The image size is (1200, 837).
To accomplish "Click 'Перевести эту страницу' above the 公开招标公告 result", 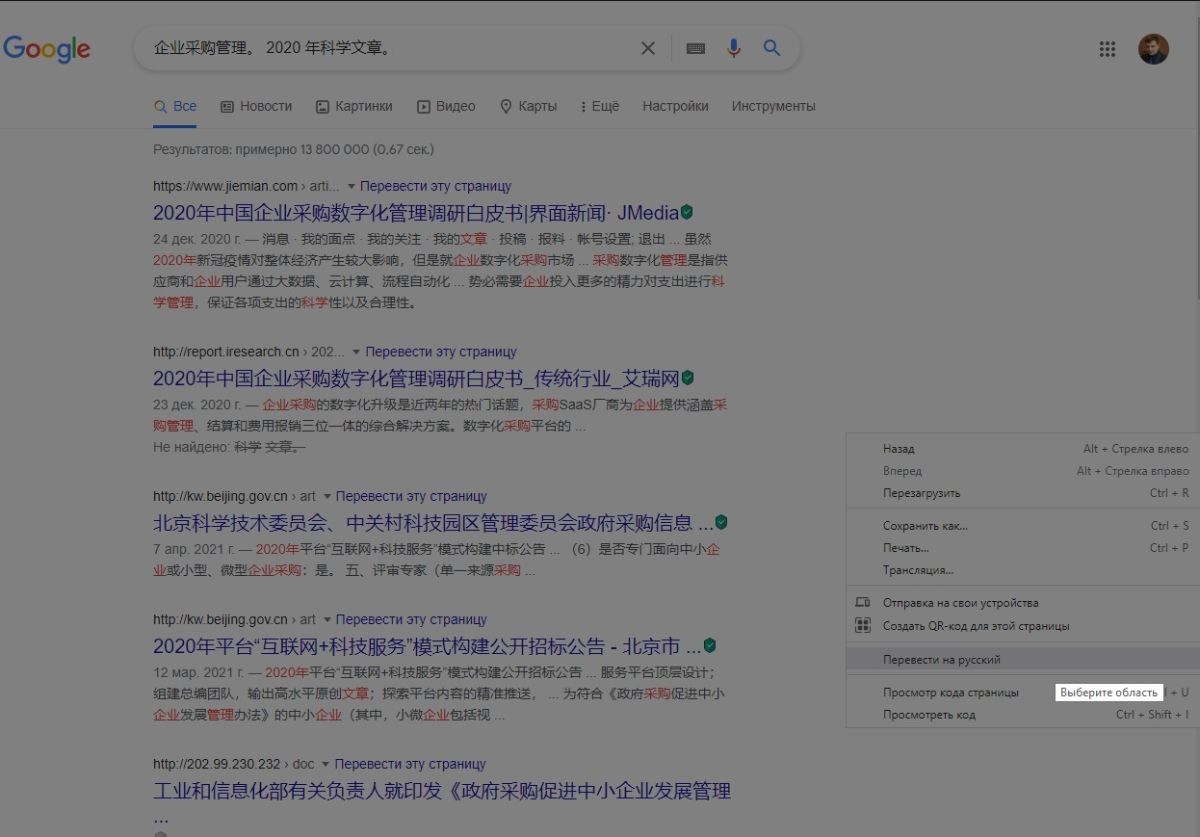I will (x=412, y=620).
